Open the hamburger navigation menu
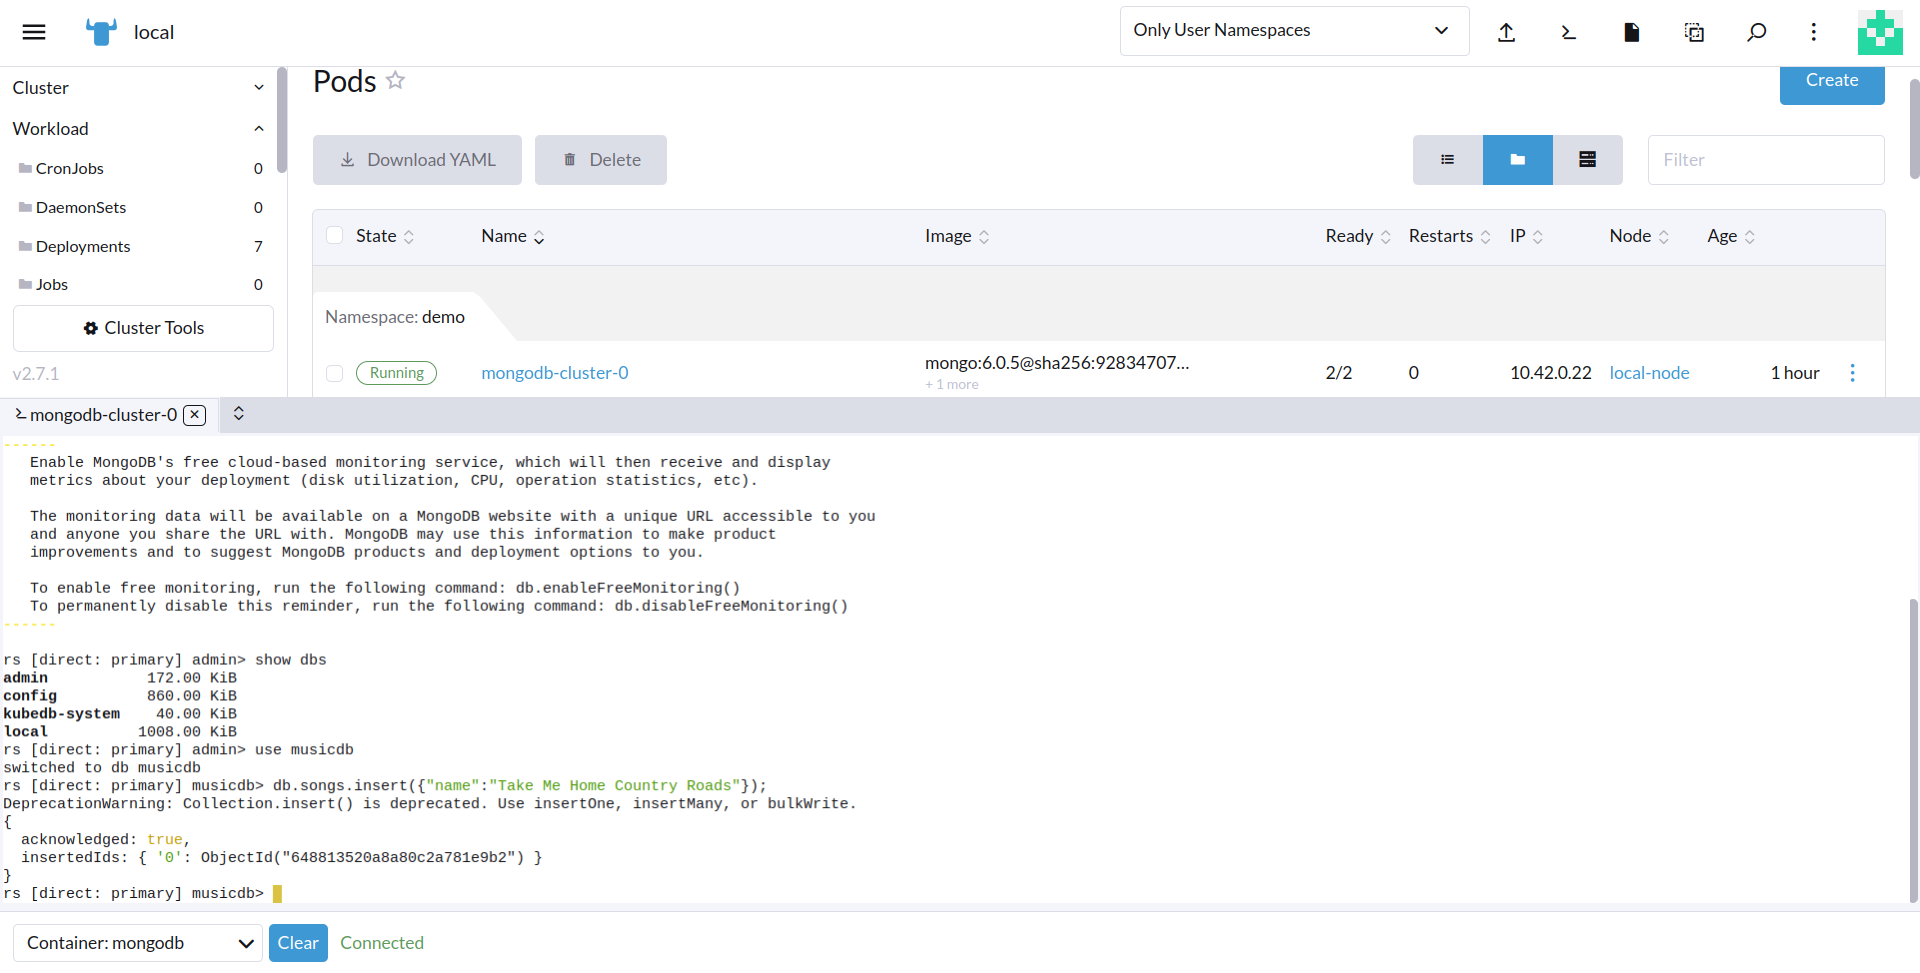 point(34,32)
